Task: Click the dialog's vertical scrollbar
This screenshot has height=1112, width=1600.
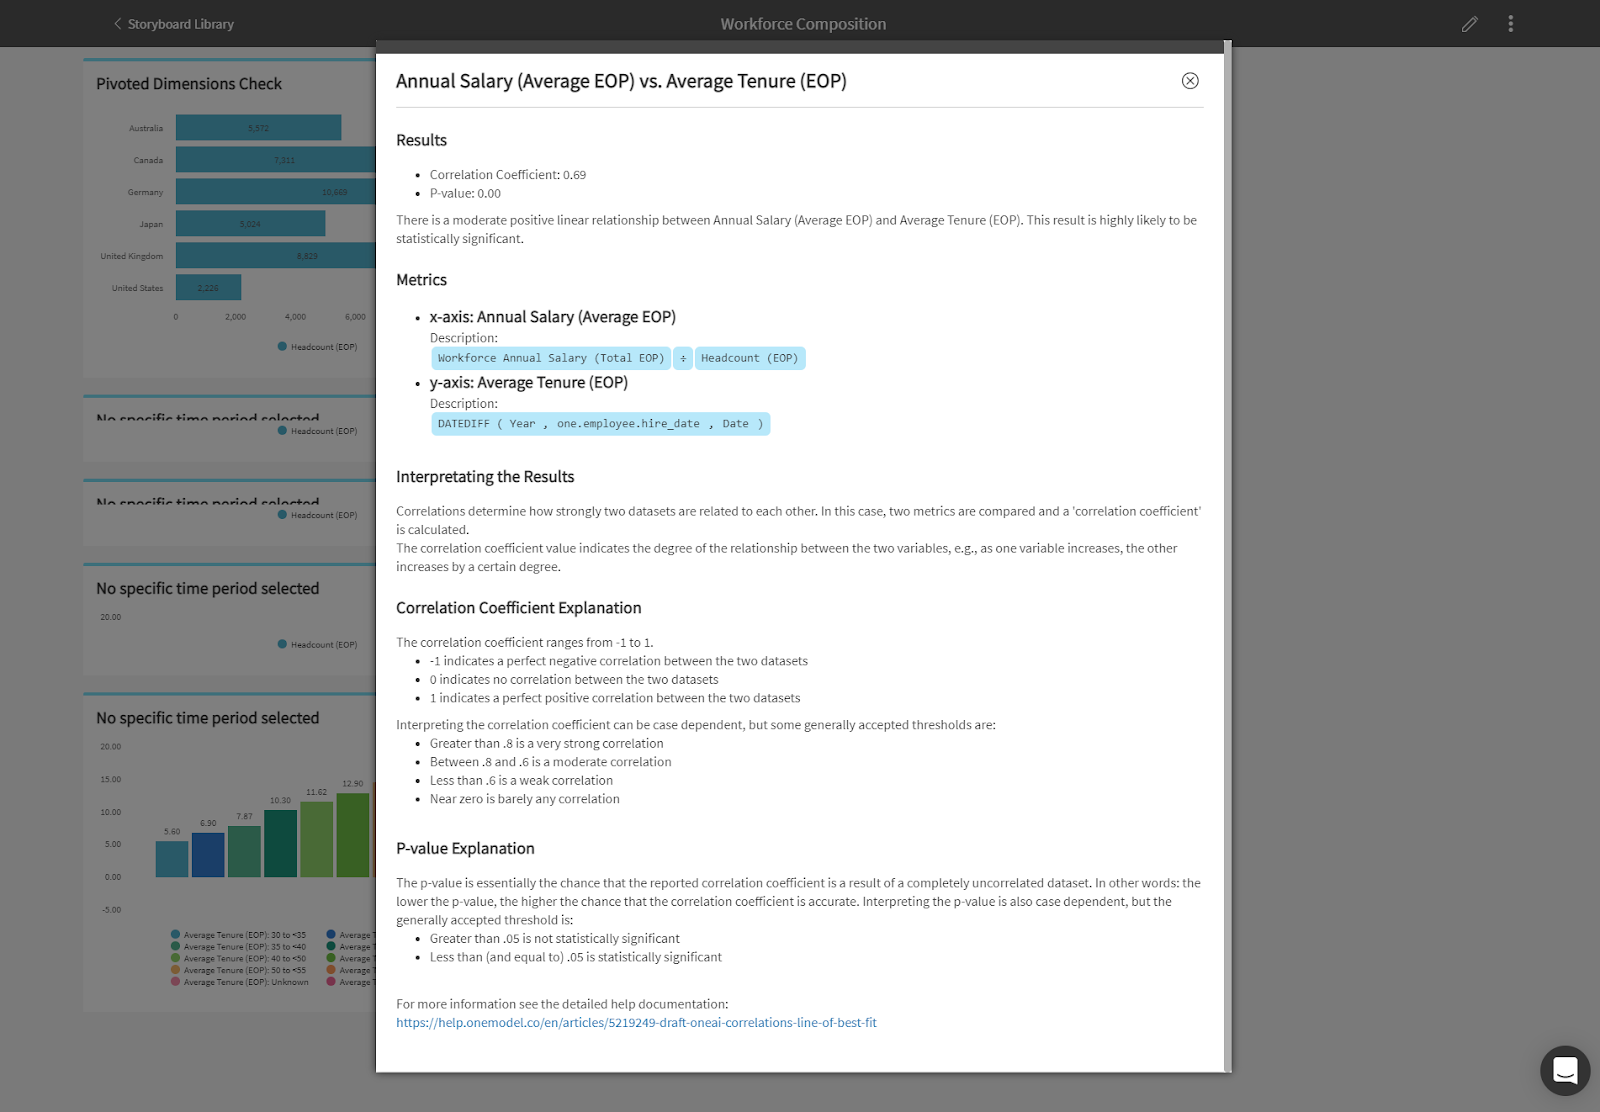Action: tap(1227, 556)
